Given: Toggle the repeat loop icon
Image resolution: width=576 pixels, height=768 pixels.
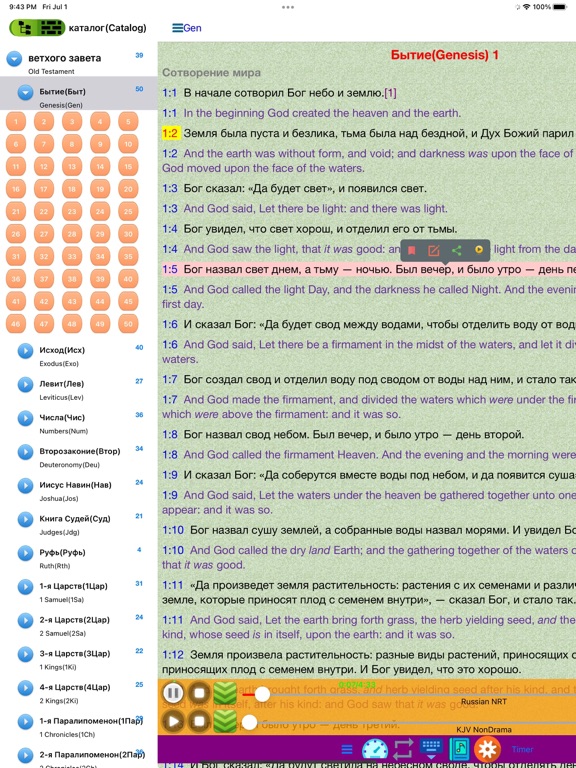Looking at the screenshot, I should (x=403, y=749).
